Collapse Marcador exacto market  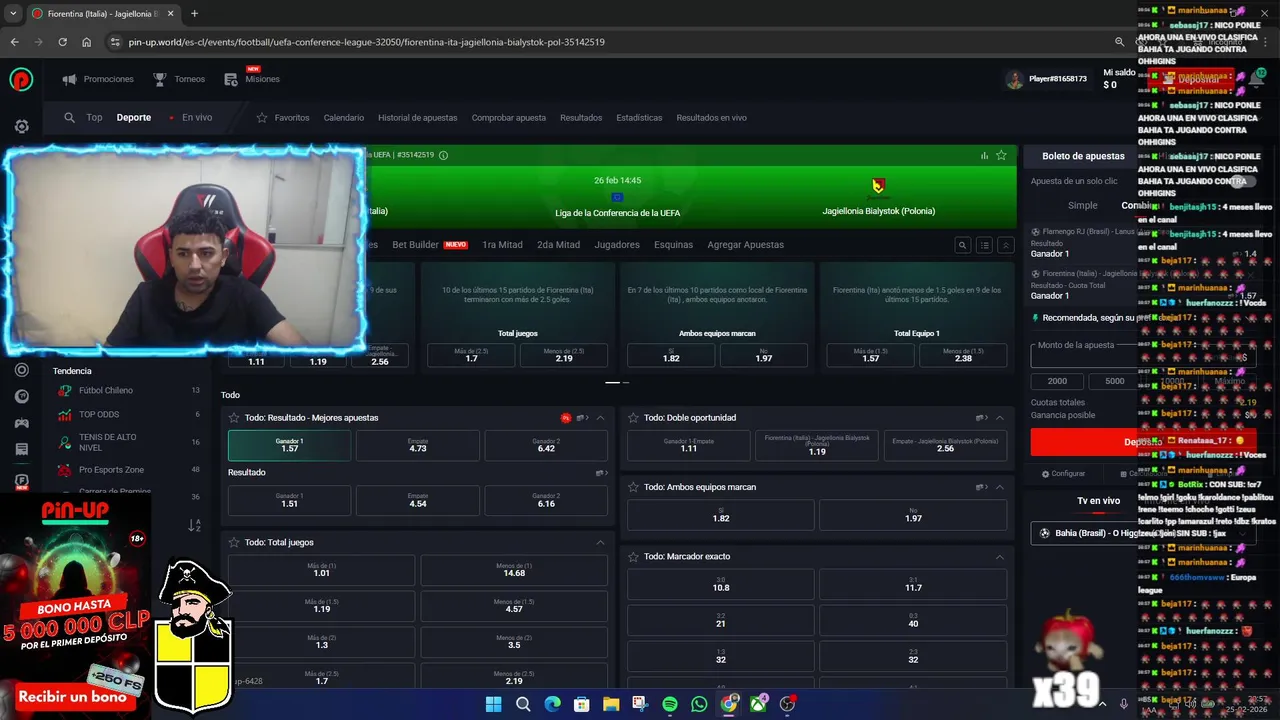click(999, 556)
